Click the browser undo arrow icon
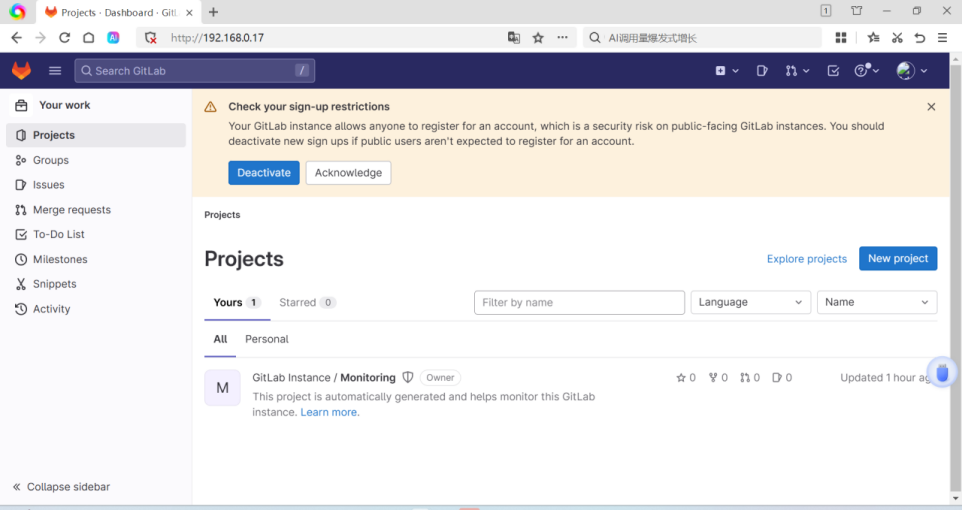This screenshot has width=962, height=510. click(920, 38)
